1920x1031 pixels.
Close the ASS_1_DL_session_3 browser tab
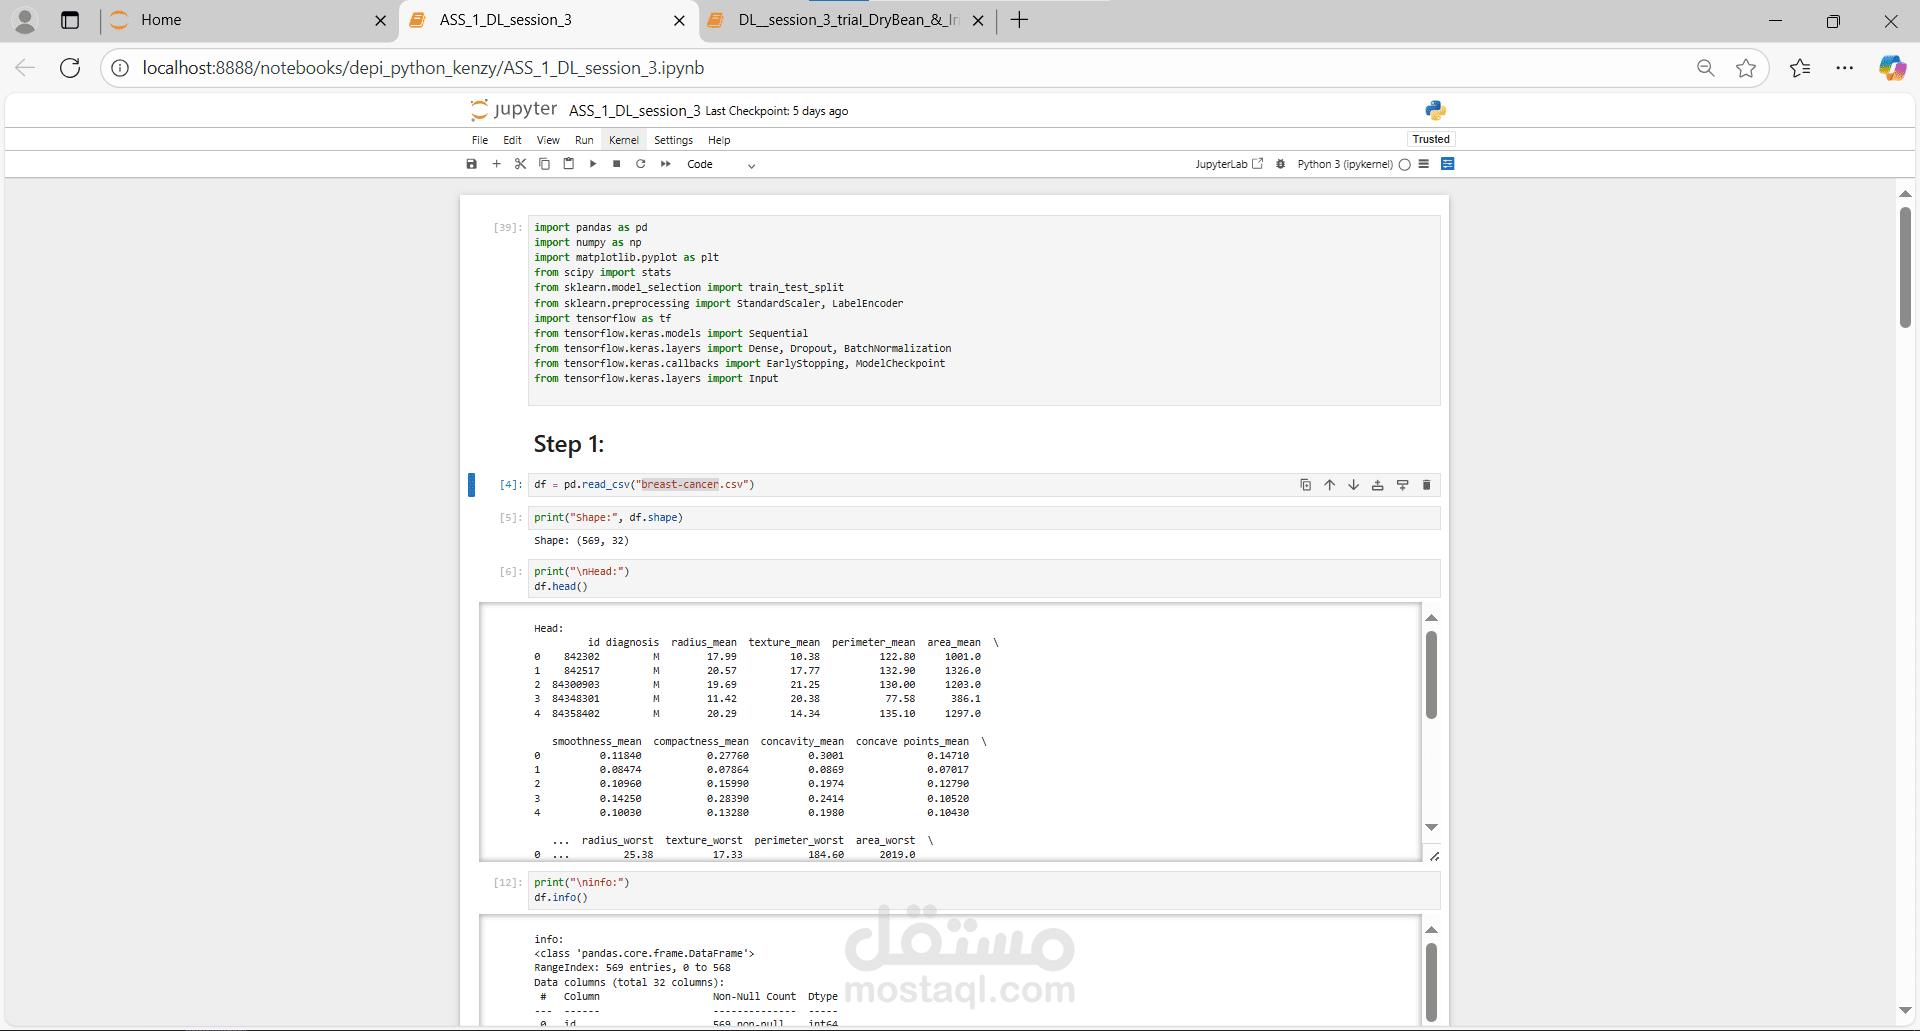coord(679,20)
